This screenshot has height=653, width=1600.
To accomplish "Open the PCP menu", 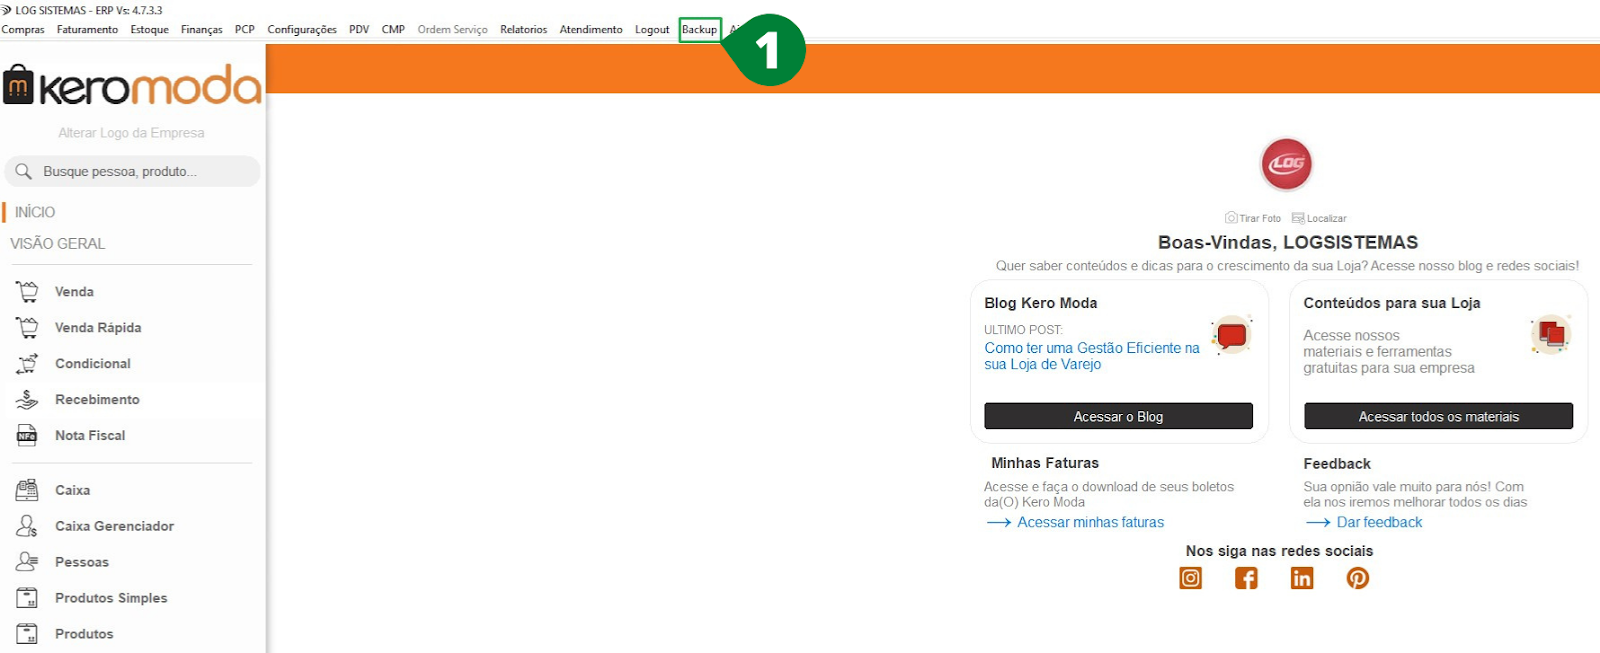I will pos(245,30).
